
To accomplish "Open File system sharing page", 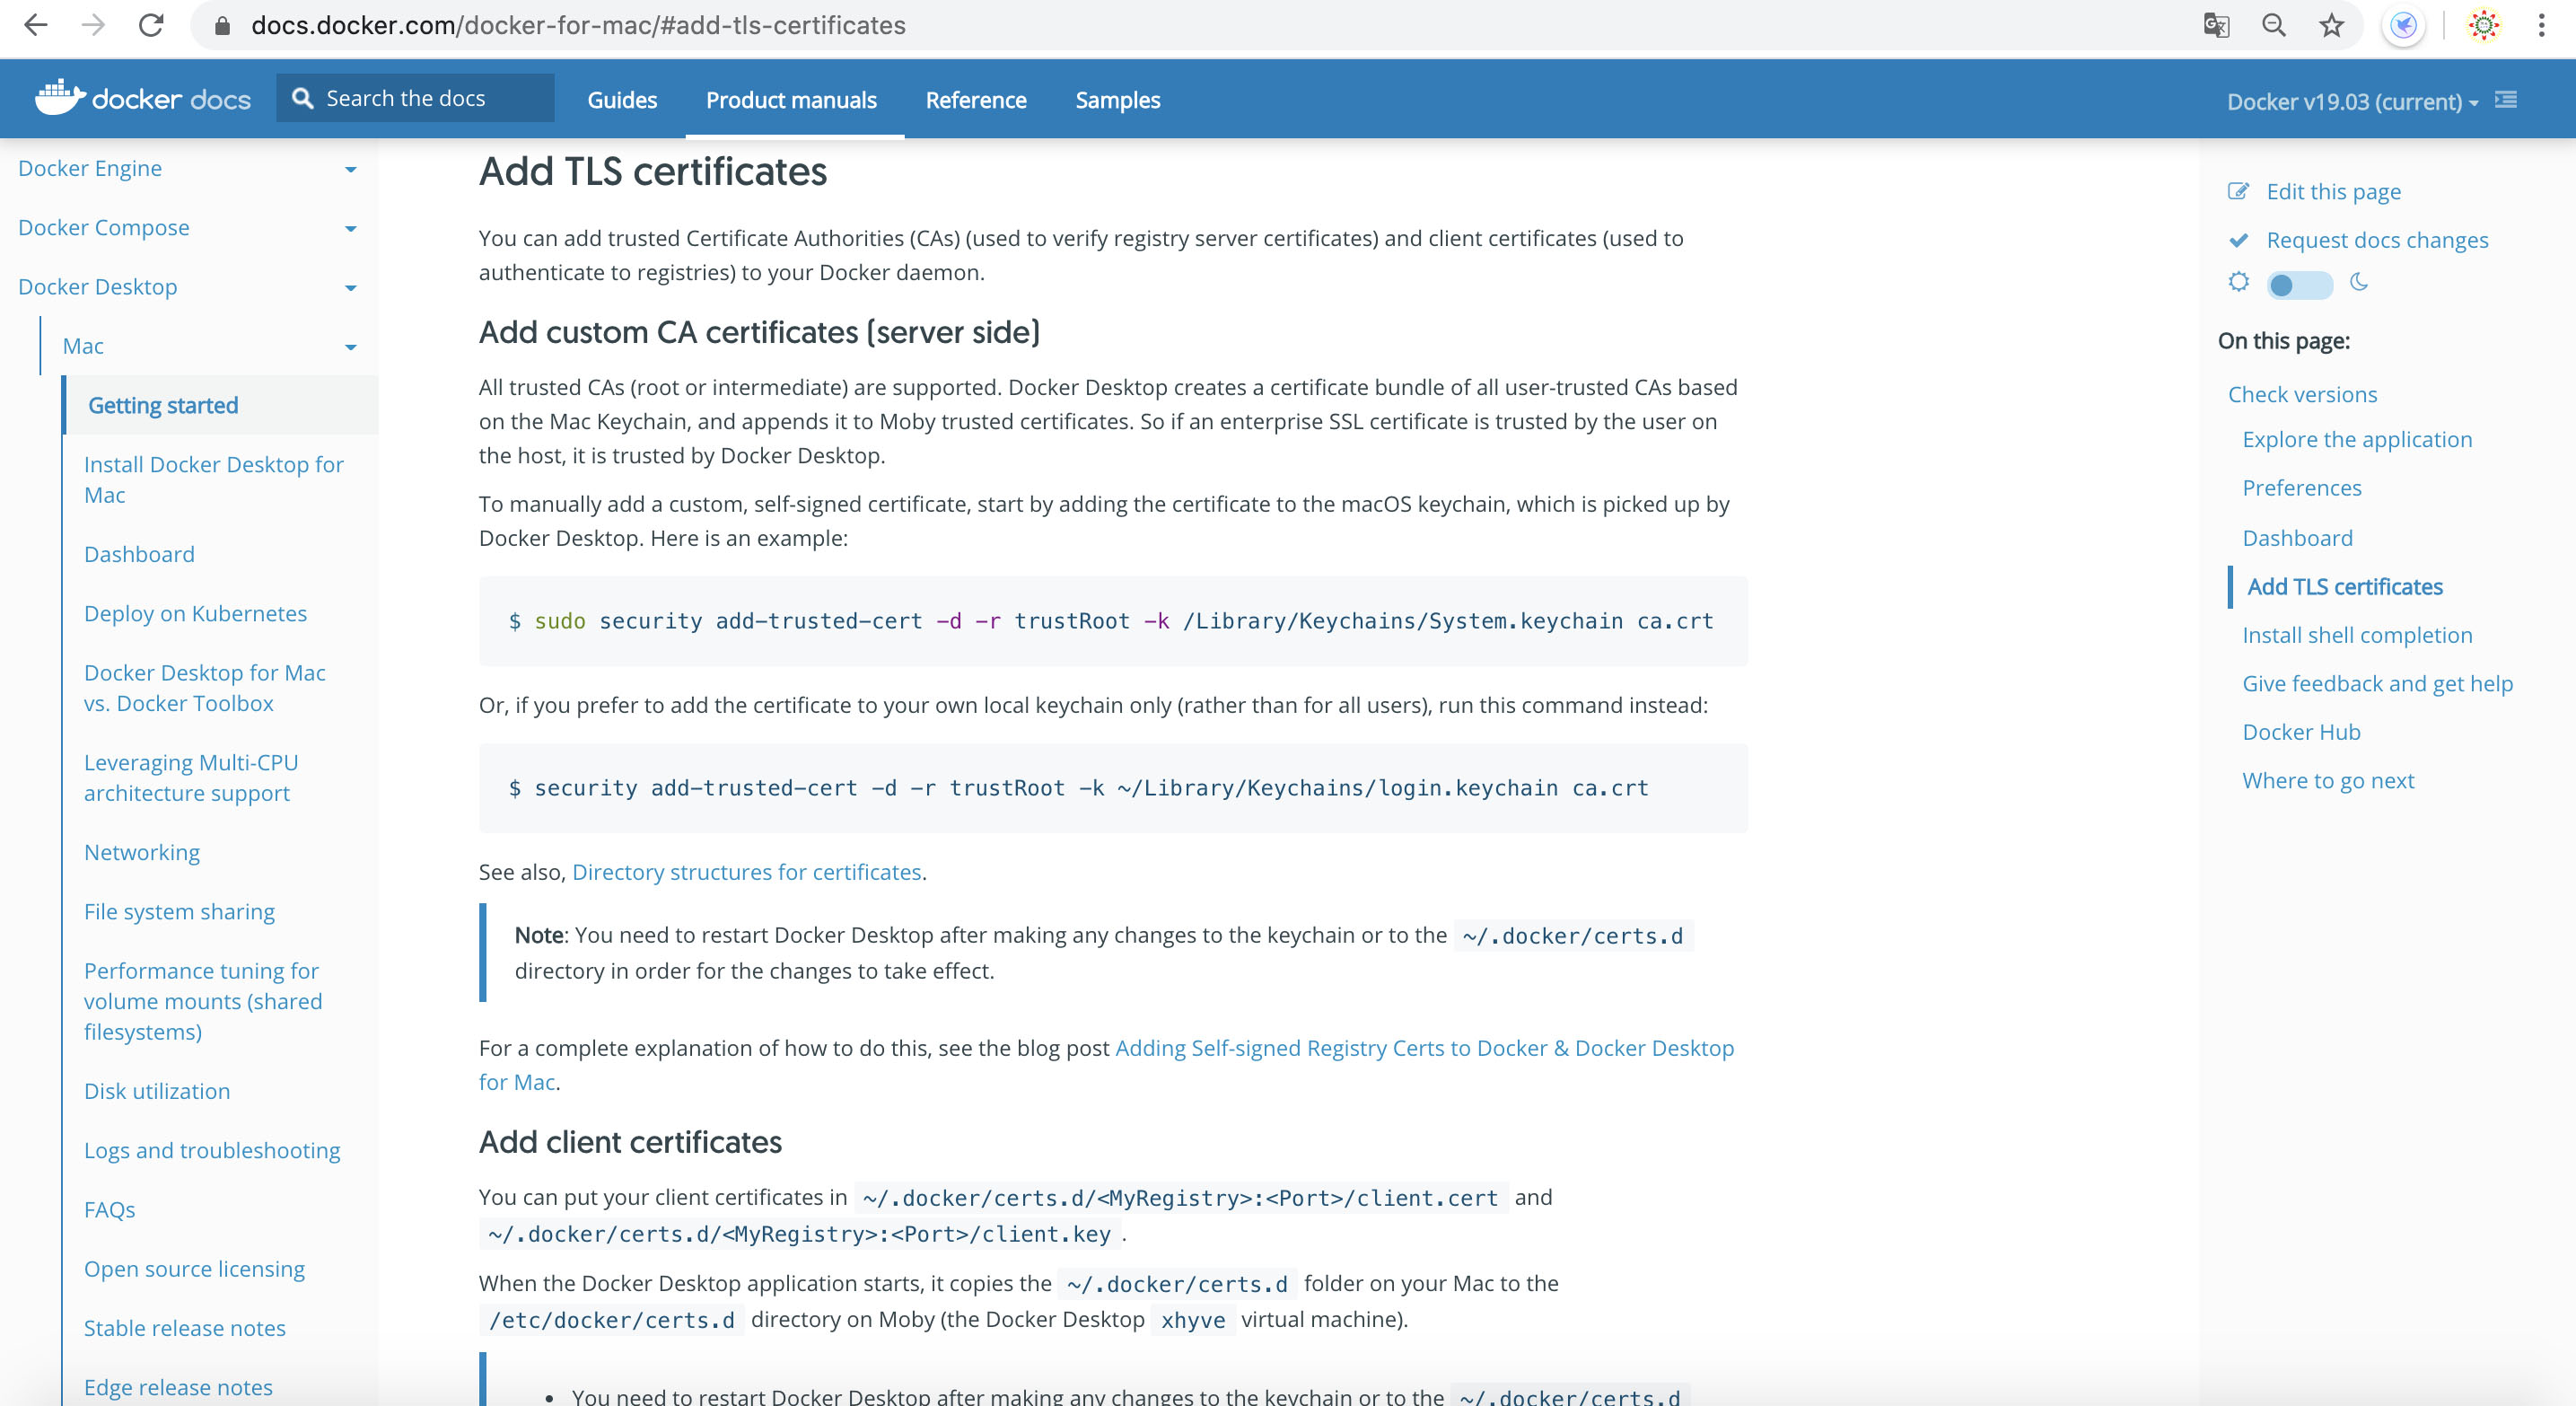I will coord(179,911).
